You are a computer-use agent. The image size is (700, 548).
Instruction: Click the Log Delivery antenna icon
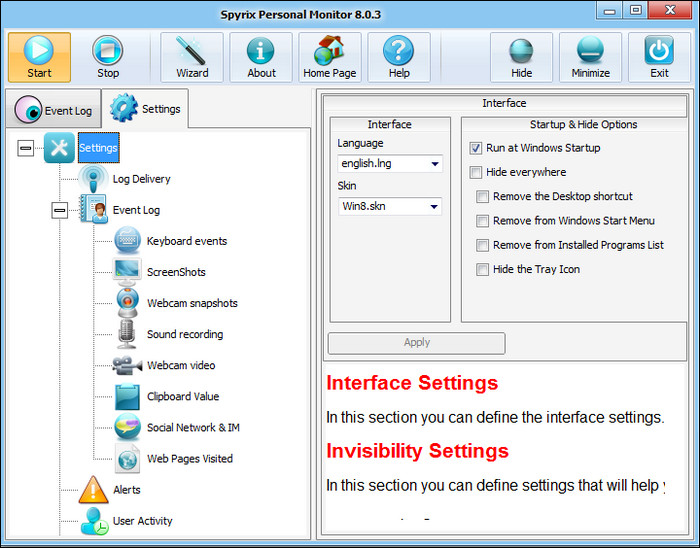pos(93,179)
